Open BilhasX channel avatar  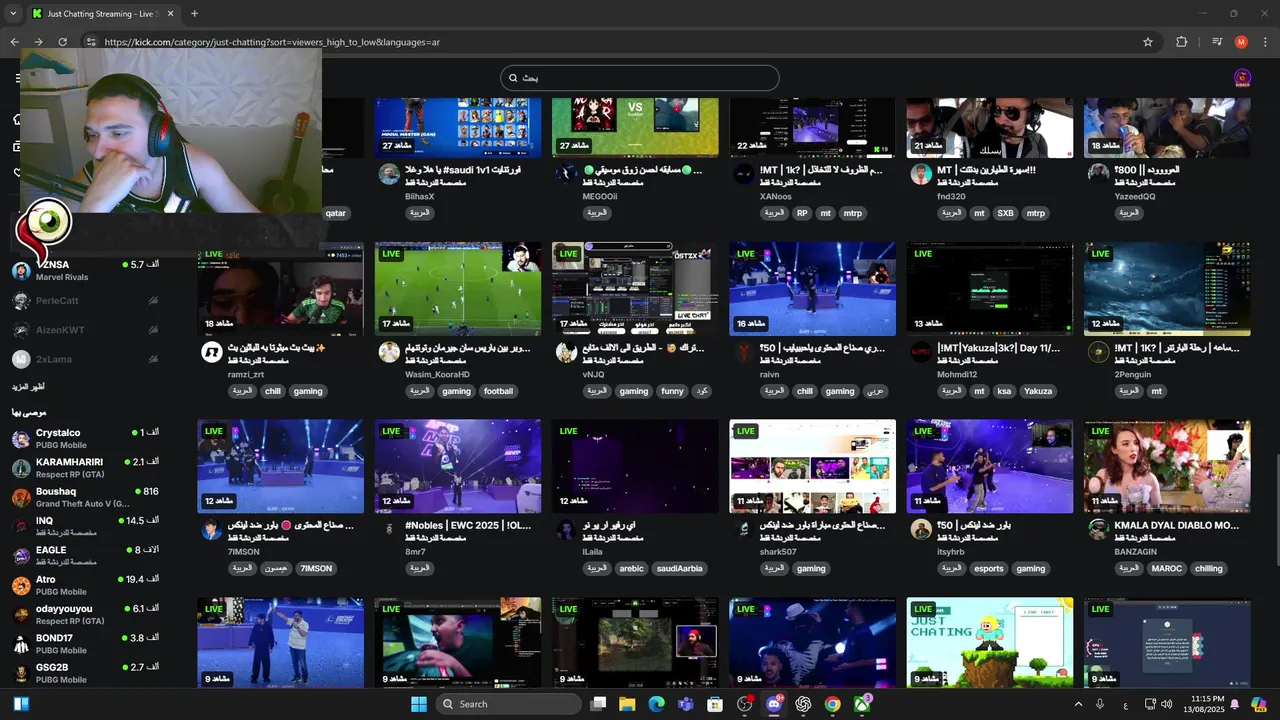389,174
